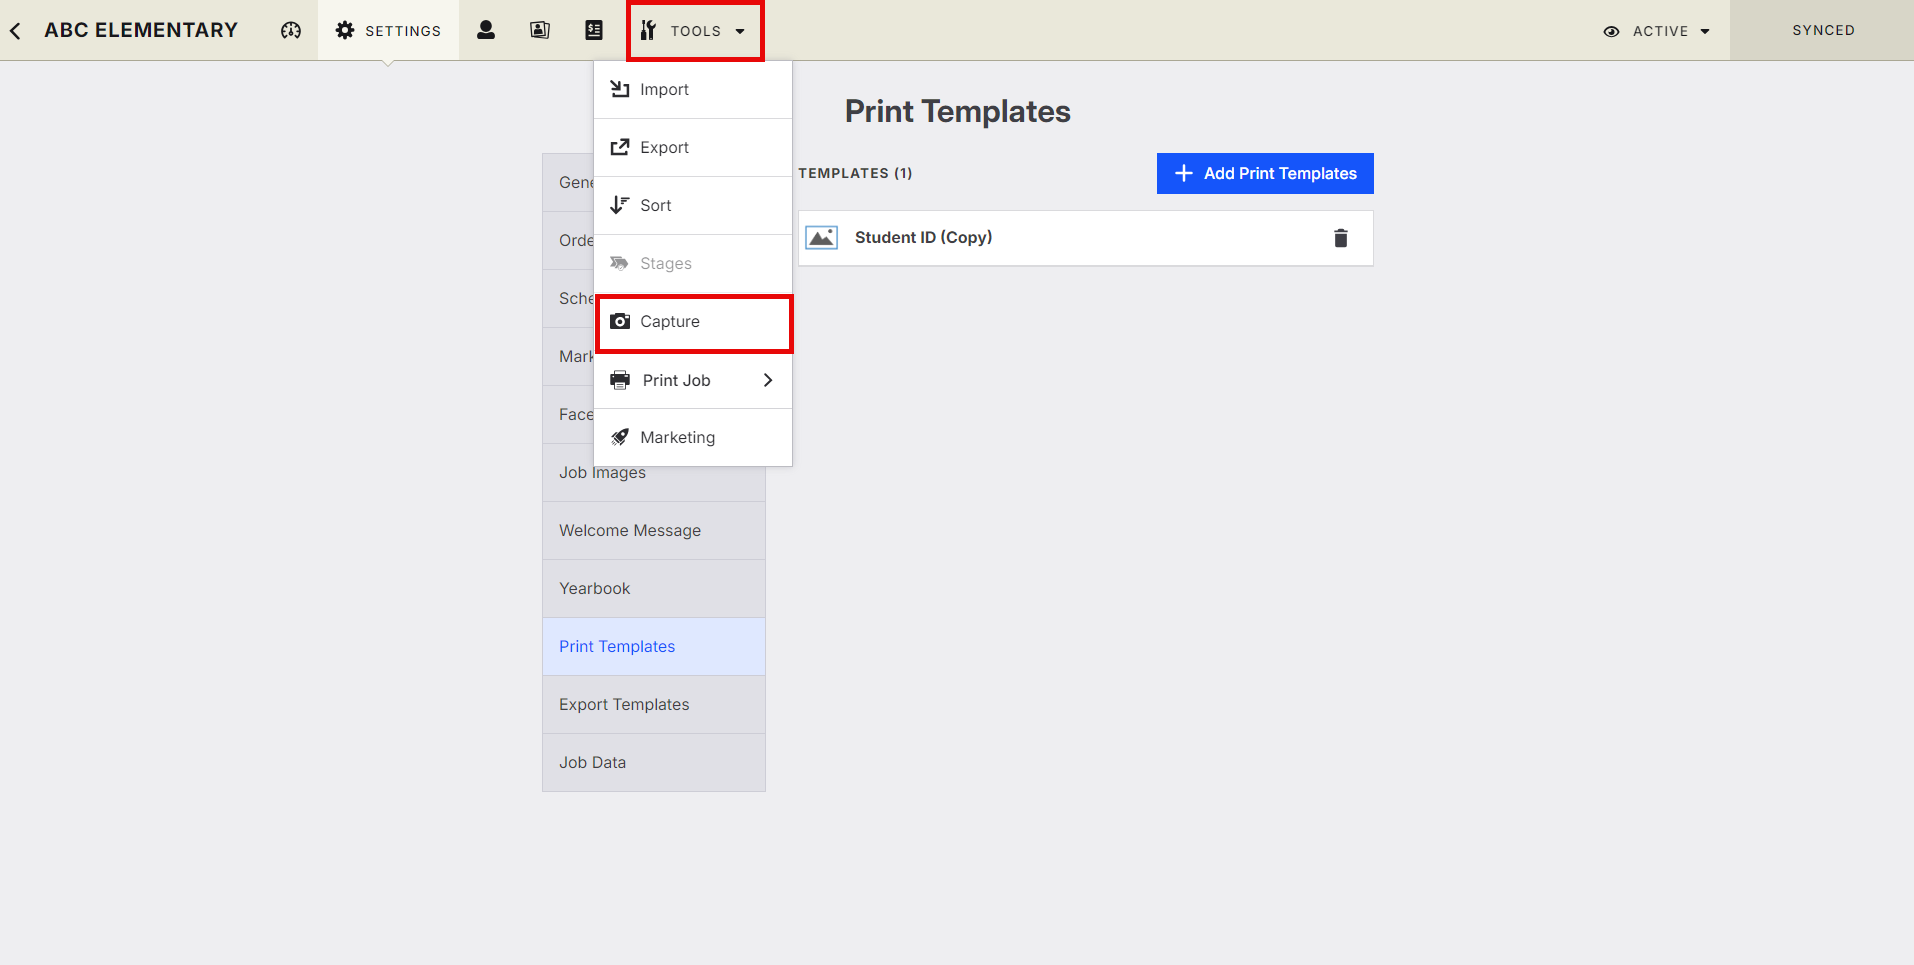
Task: Go to the Welcome Message section
Action: [x=630, y=531]
